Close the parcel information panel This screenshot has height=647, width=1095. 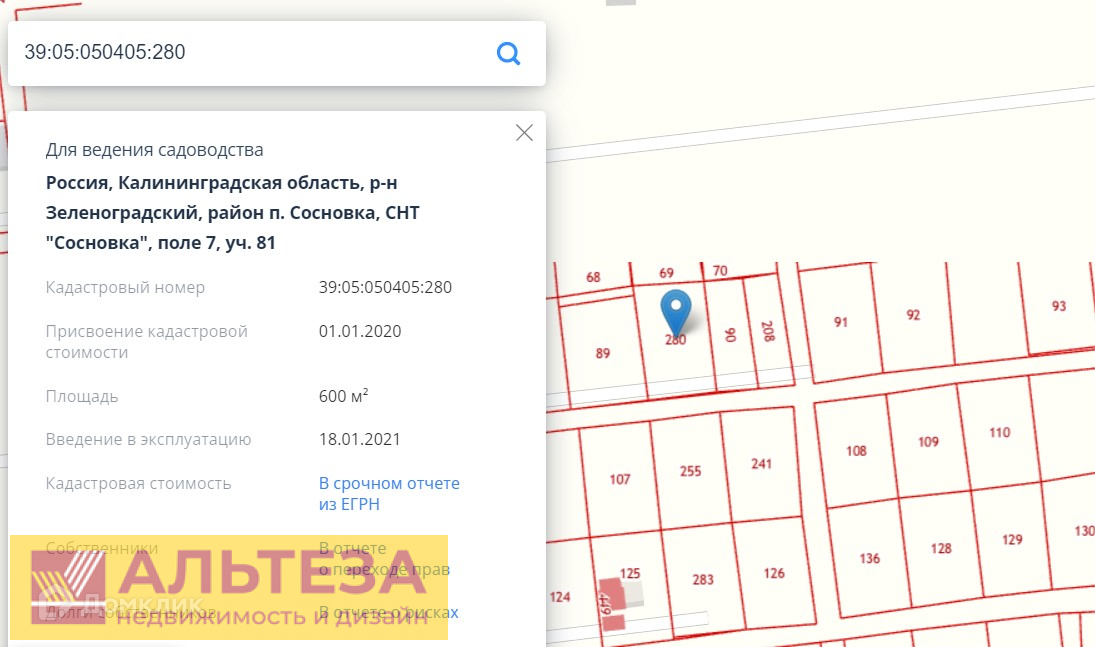524,133
